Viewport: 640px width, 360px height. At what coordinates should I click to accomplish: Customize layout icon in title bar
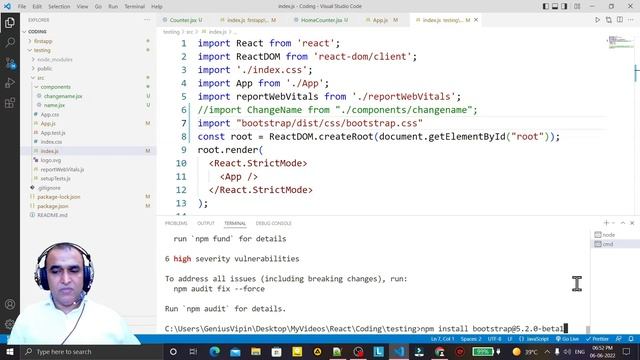pos(577,6)
